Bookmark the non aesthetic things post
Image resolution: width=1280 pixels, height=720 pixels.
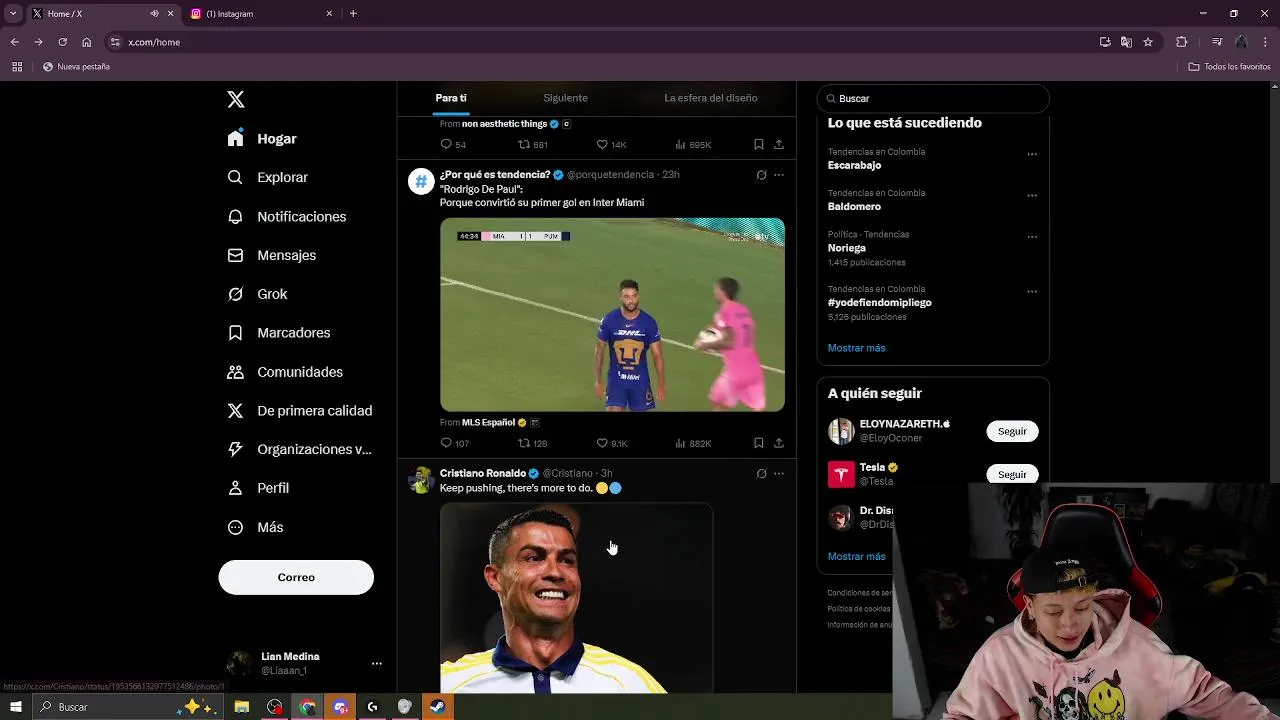(759, 144)
